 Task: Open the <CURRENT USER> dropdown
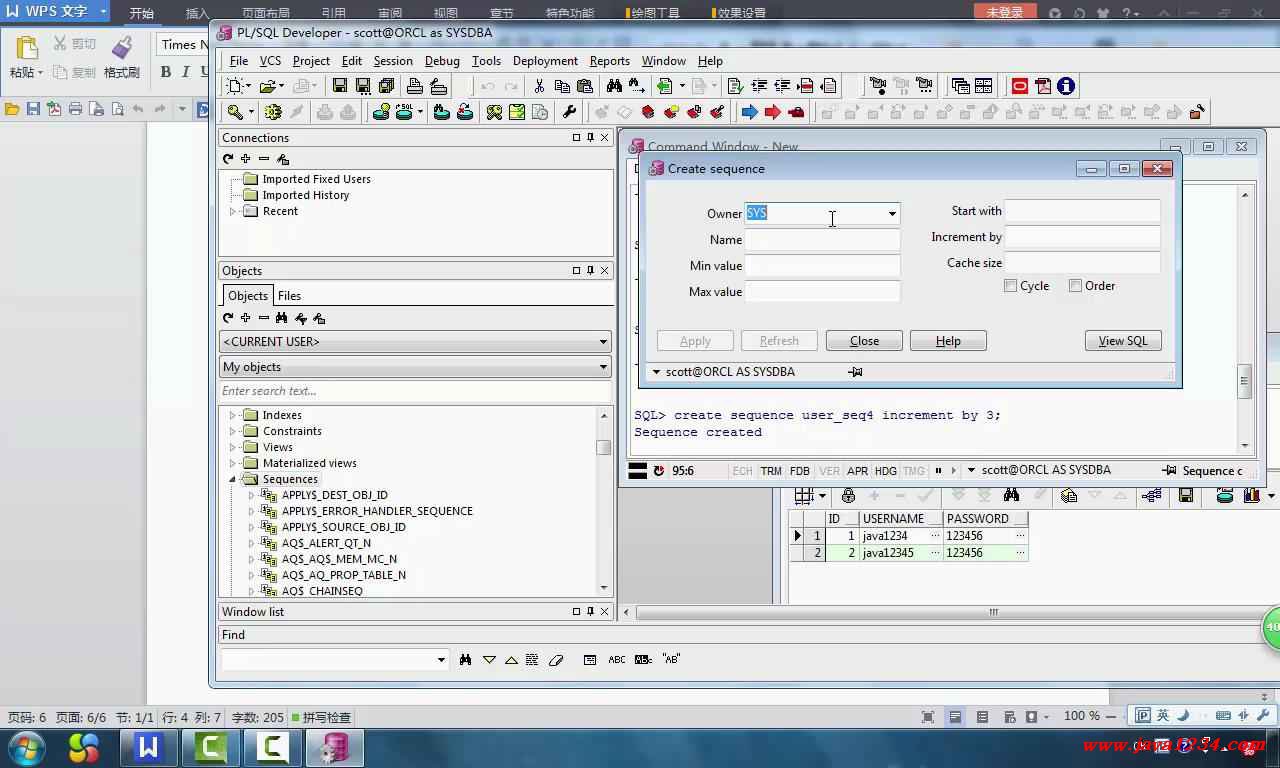(603, 342)
